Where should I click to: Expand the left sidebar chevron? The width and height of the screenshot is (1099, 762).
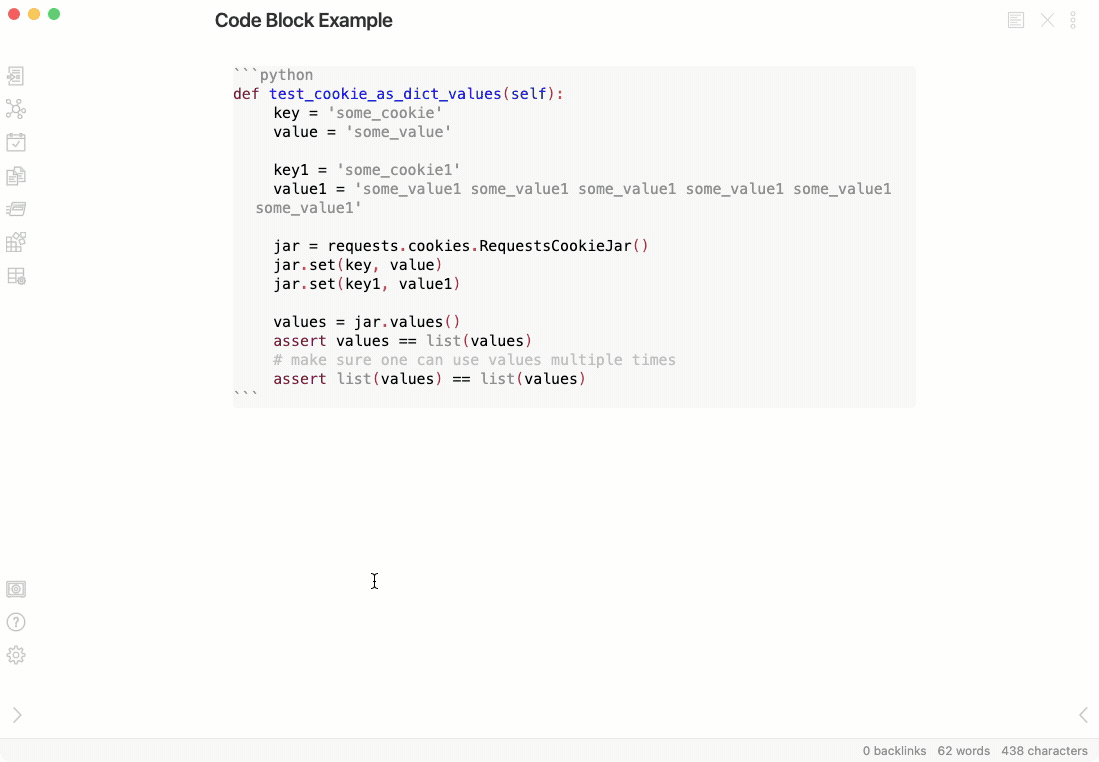pos(17,715)
